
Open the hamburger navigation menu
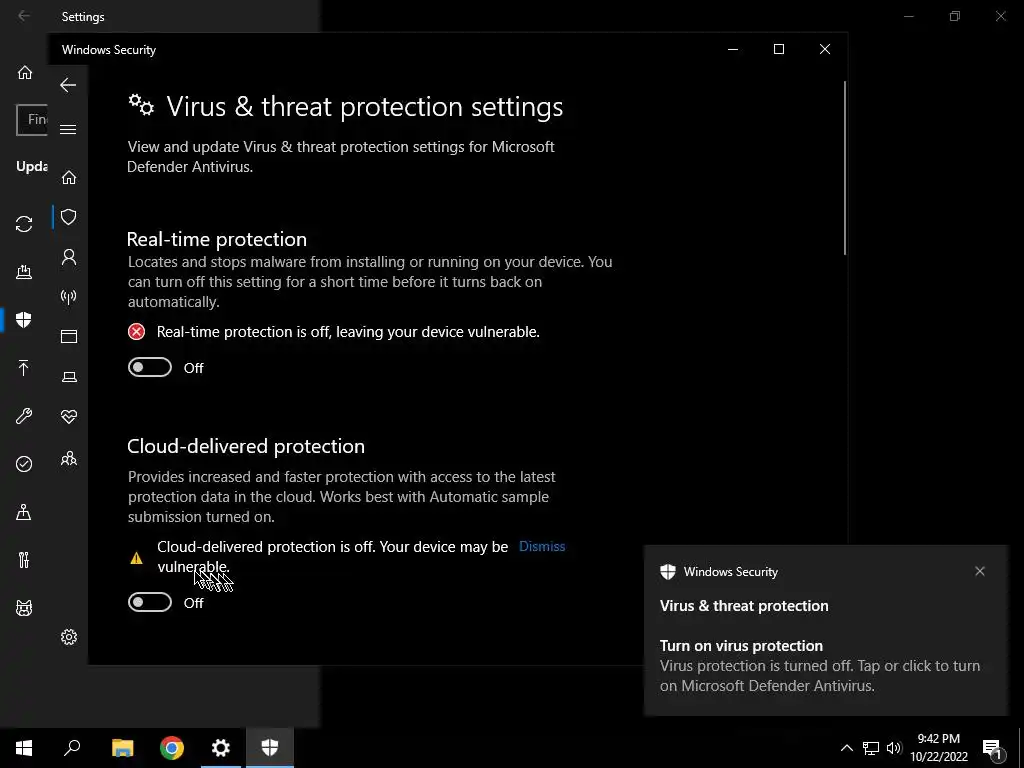click(x=68, y=129)
